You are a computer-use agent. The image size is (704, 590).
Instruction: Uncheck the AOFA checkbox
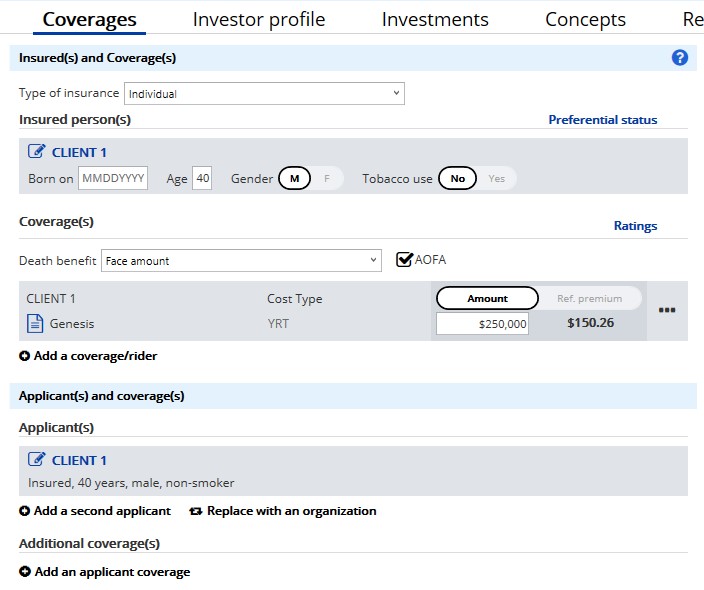[x=405, y=260]
